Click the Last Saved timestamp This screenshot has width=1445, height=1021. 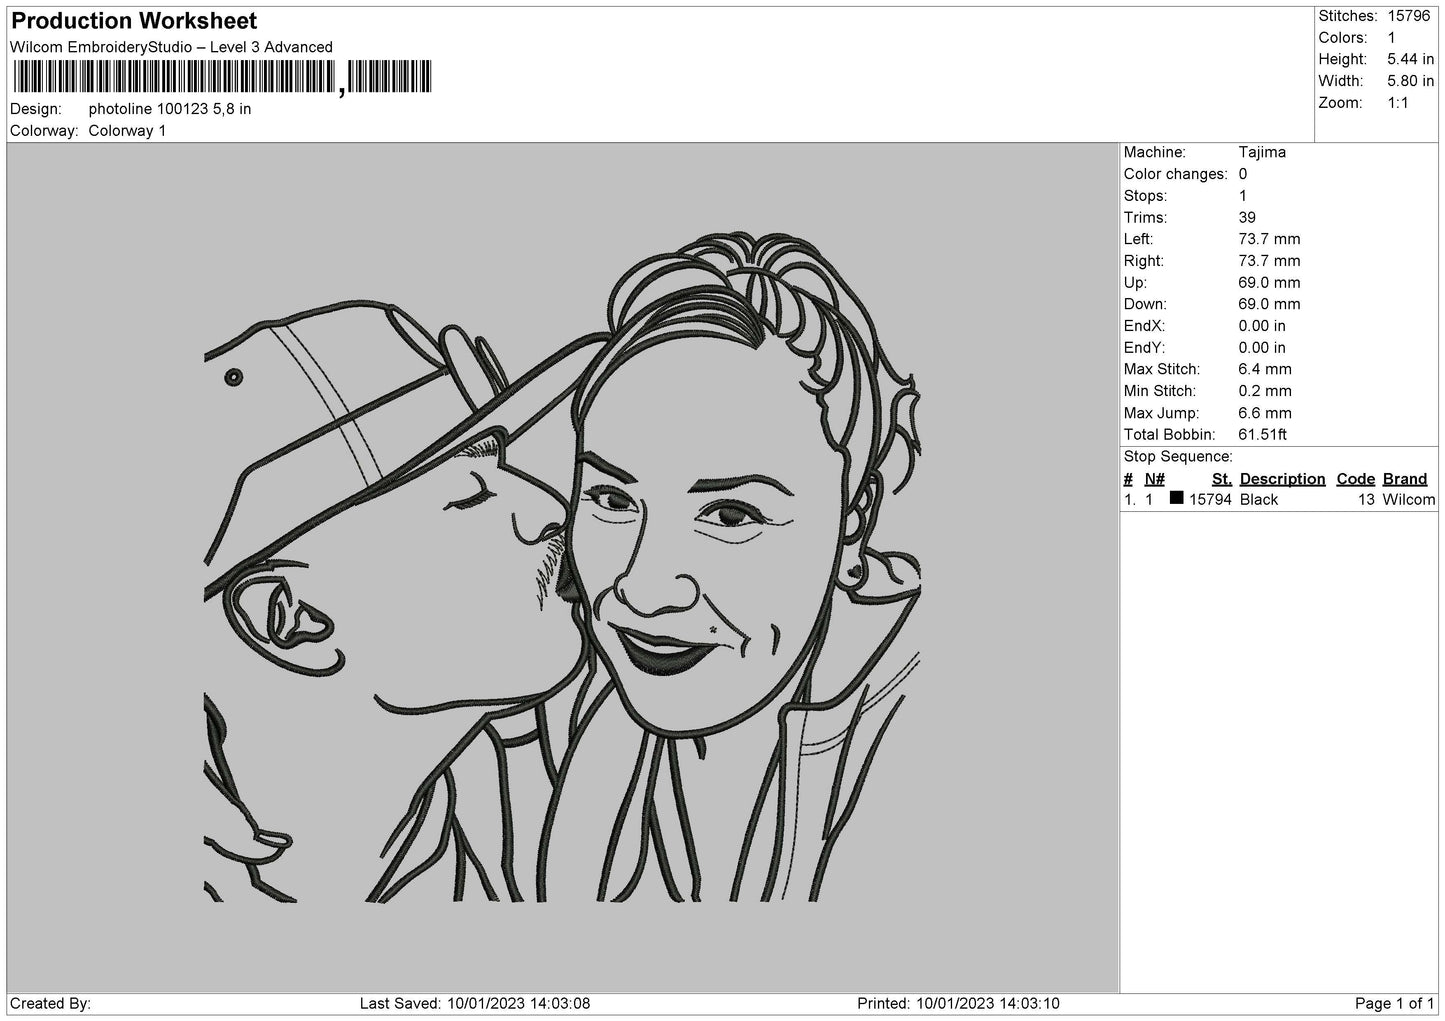point(474,1003)
